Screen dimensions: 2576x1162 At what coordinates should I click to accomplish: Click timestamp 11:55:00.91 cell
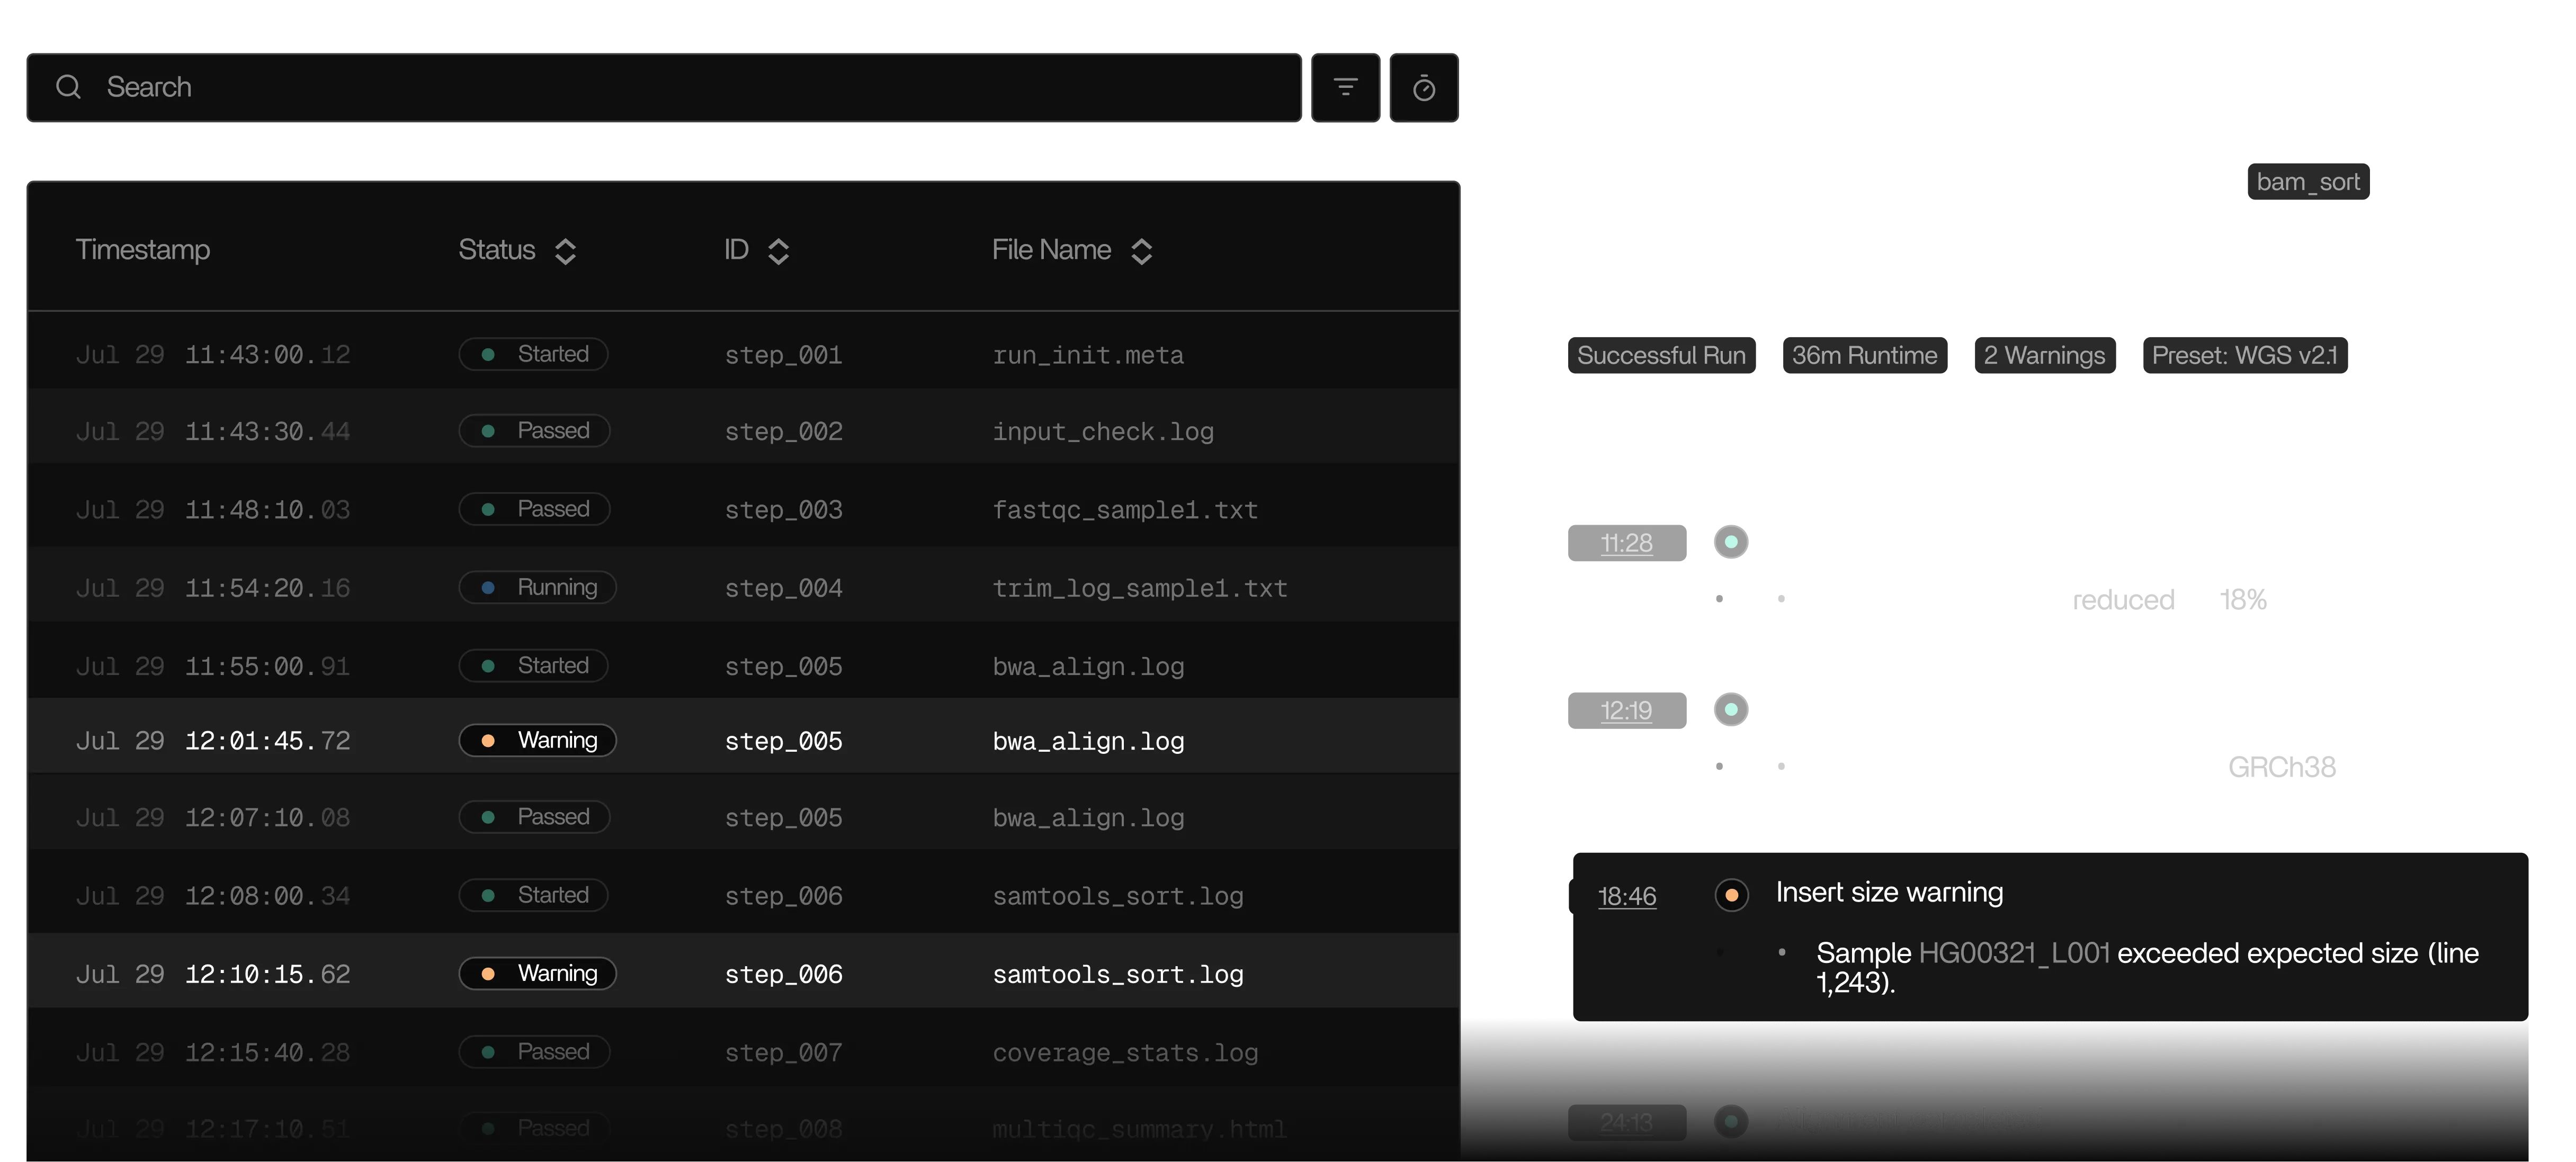coord(213,666)
